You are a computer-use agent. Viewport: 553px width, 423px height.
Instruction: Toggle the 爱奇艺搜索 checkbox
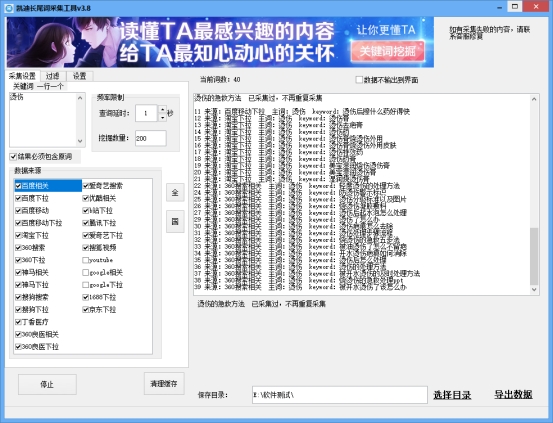click(86, 186)
